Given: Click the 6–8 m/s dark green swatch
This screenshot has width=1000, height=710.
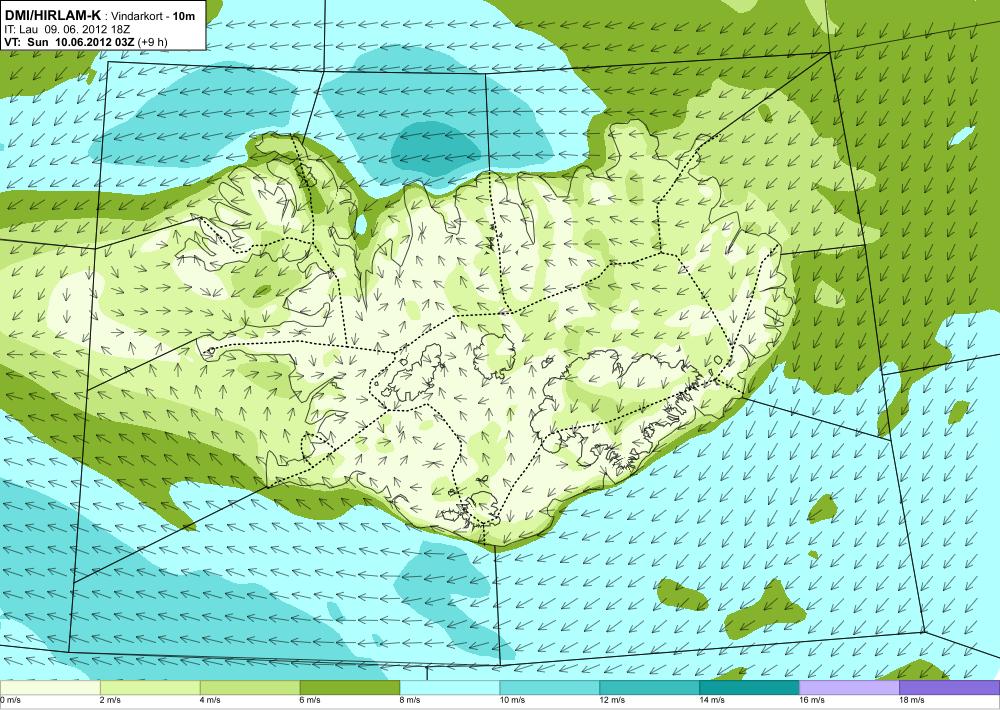Looking at the screenshot, I should (349, 688).
